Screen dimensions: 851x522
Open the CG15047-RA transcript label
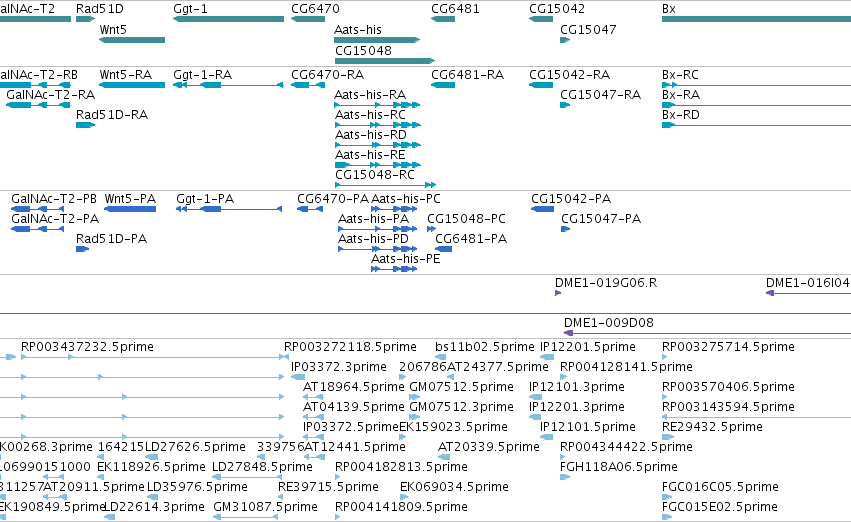click(x=600, y=94)
